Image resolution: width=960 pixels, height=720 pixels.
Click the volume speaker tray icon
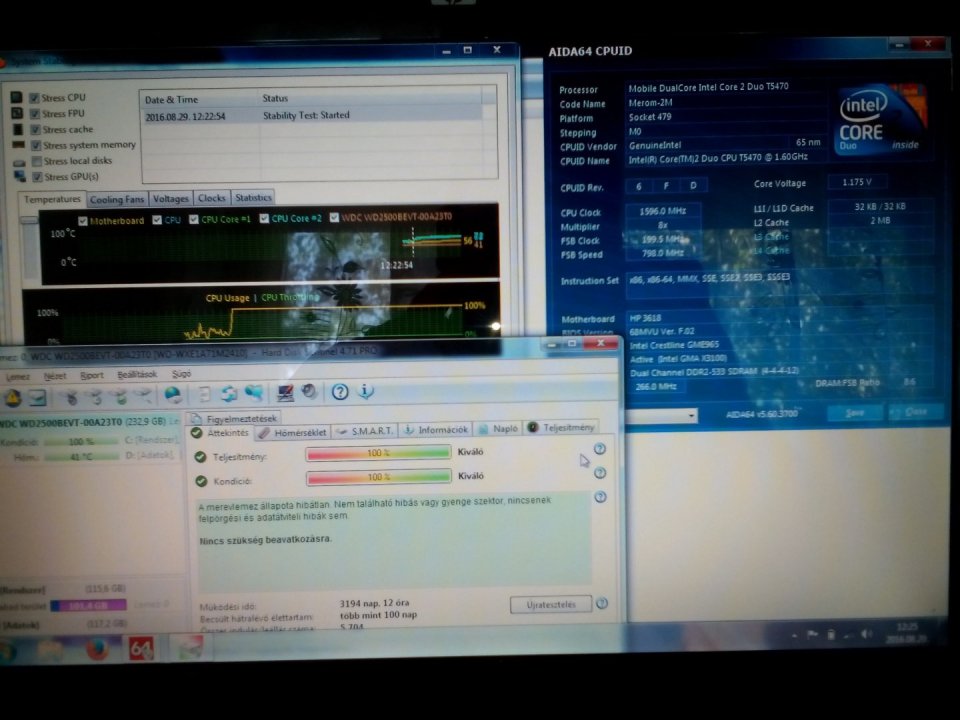coord(867,634)
